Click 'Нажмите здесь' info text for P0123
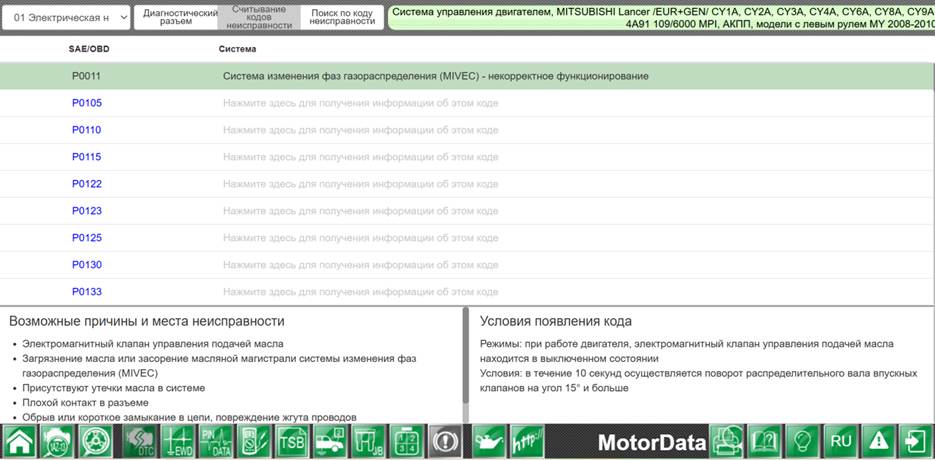The width and height of the screenshot is (935, 460). coord(361,211)
